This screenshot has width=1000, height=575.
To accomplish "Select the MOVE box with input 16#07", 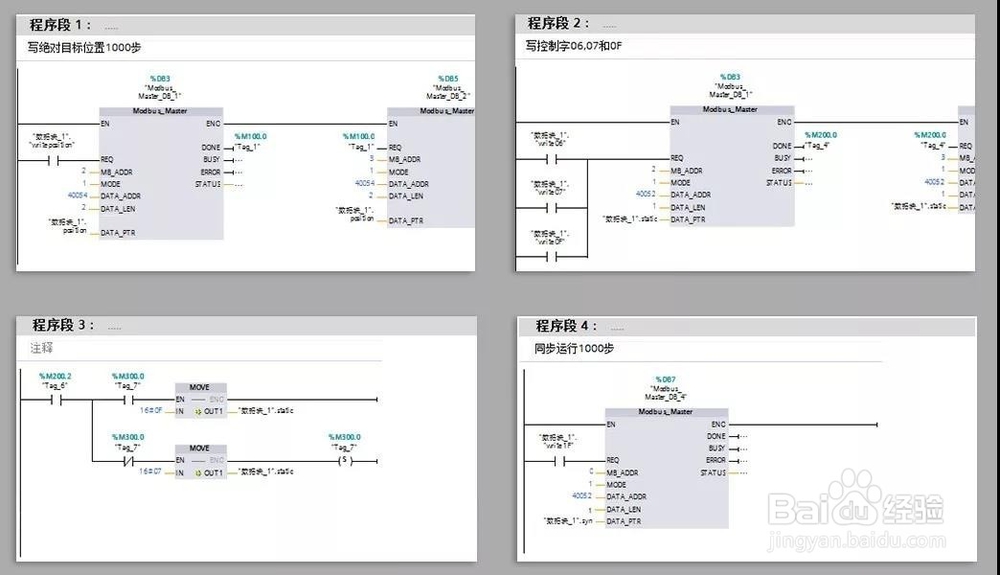I will click(x=201, y=461).
